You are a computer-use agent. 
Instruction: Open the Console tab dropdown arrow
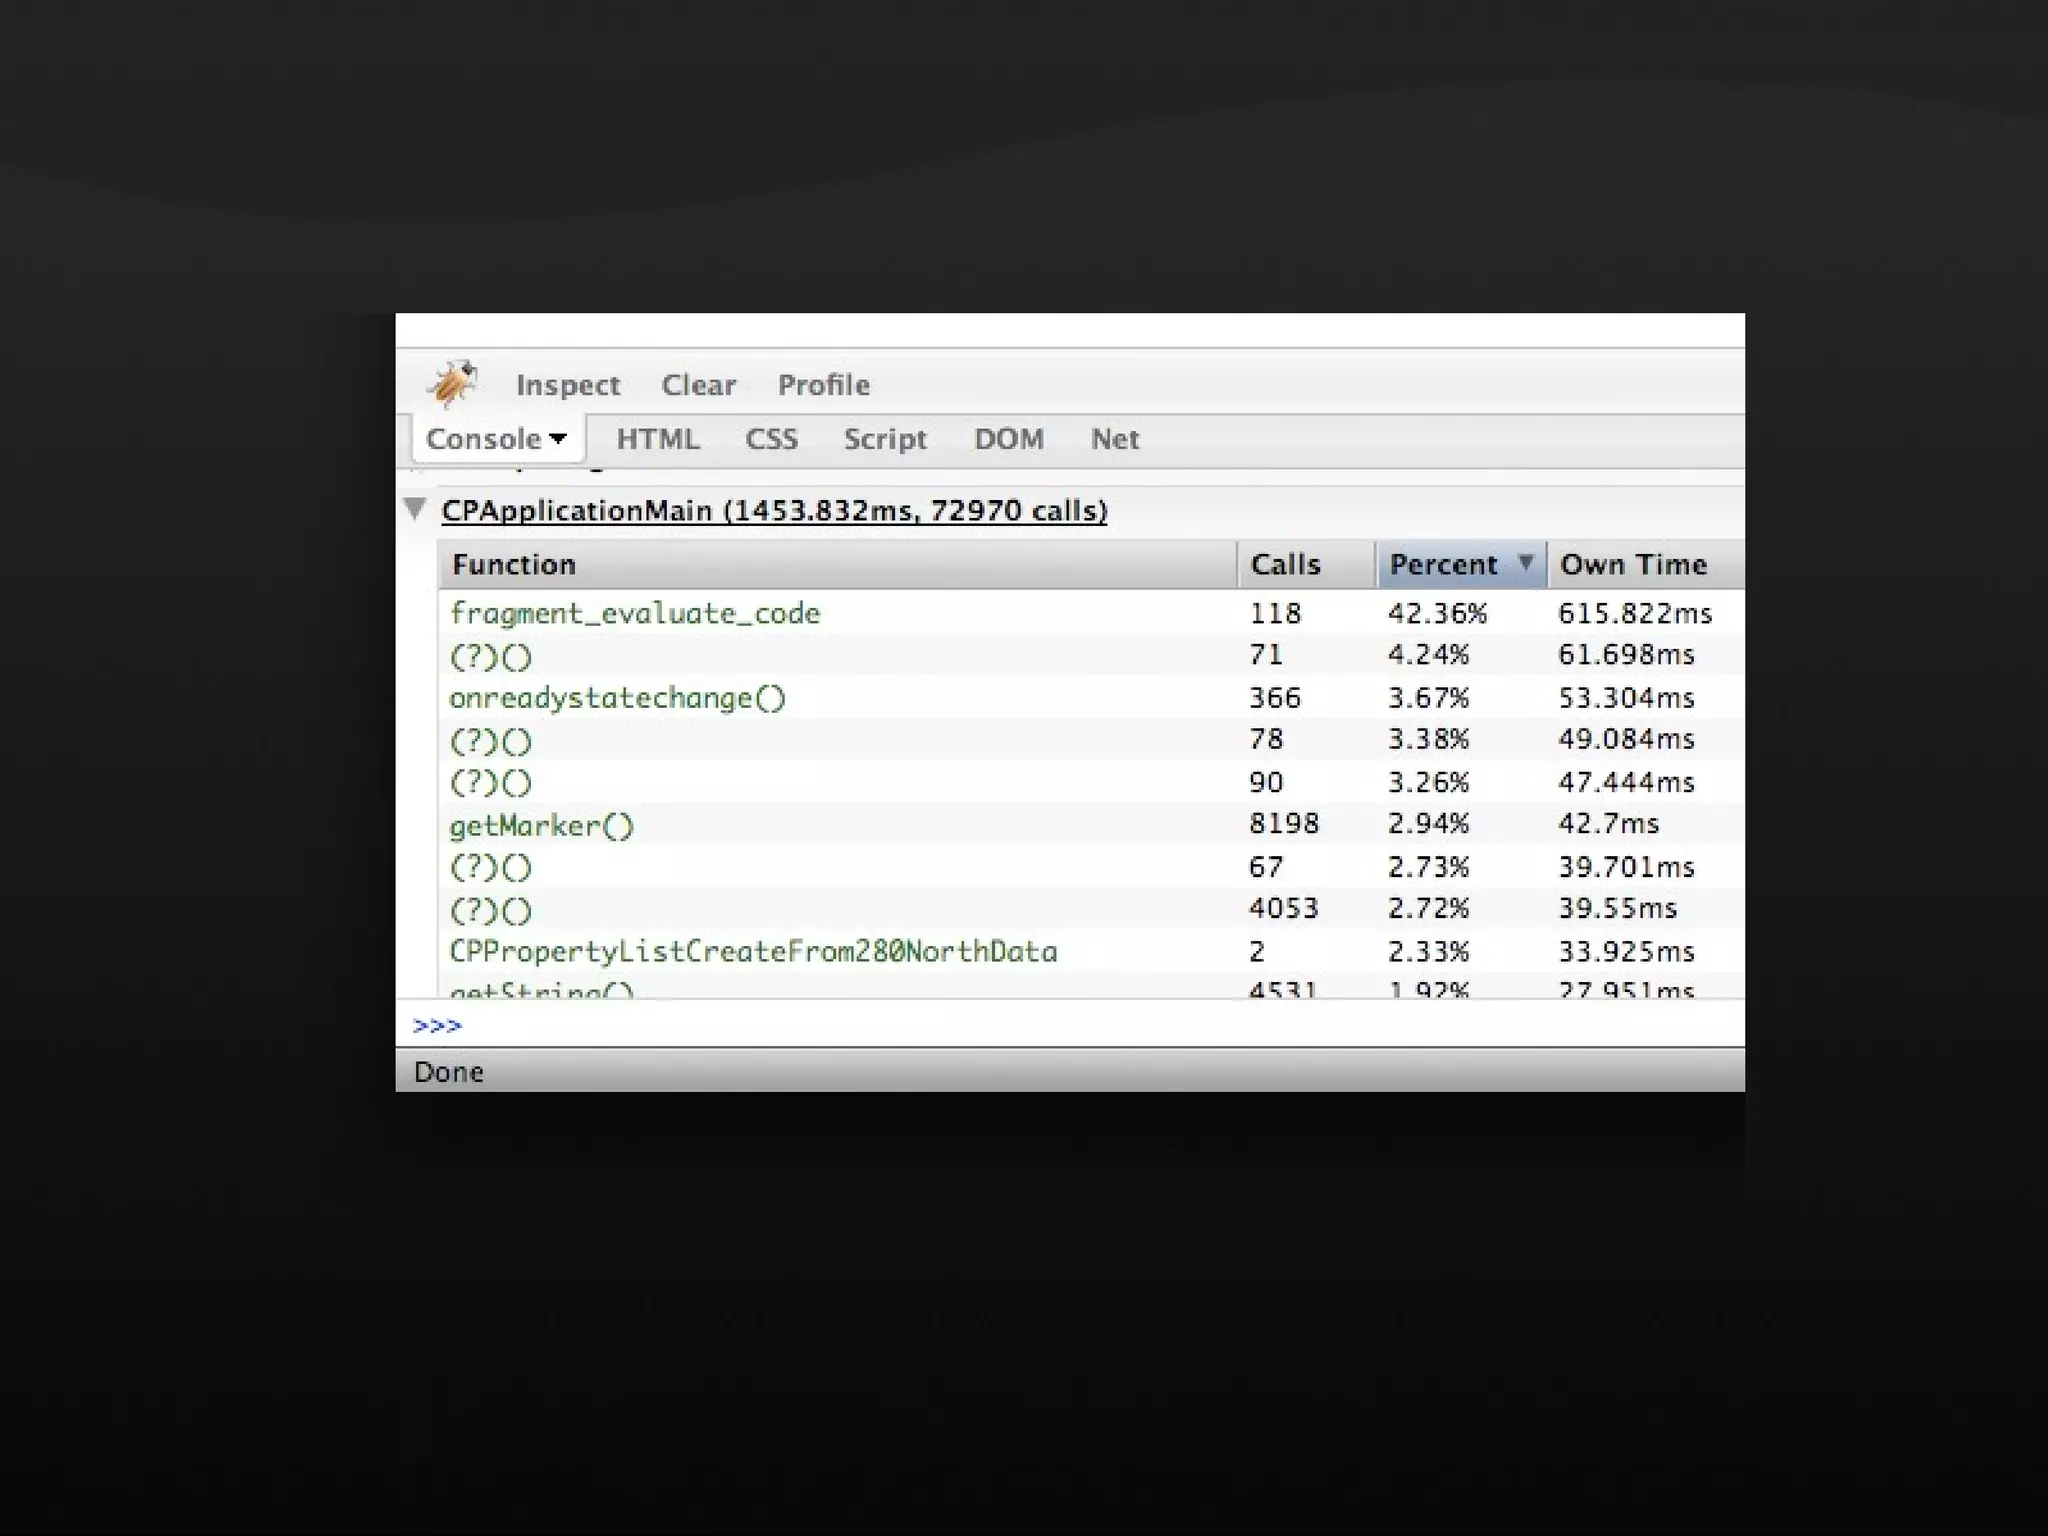558,439
